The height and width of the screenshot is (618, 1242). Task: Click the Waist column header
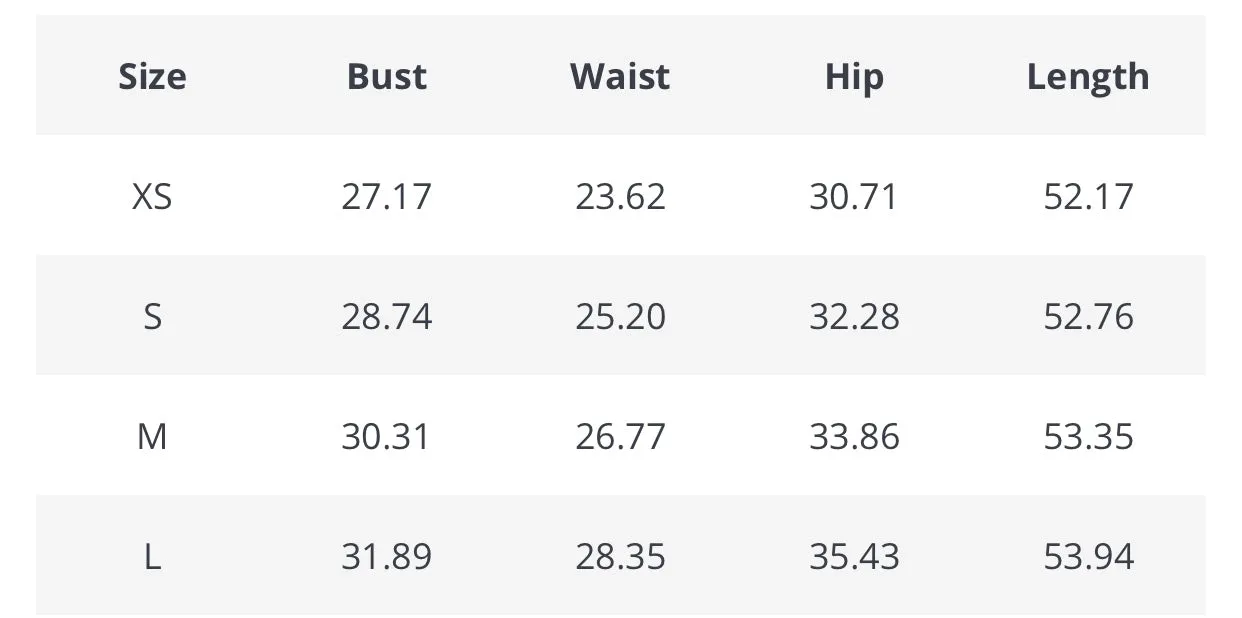620,76
